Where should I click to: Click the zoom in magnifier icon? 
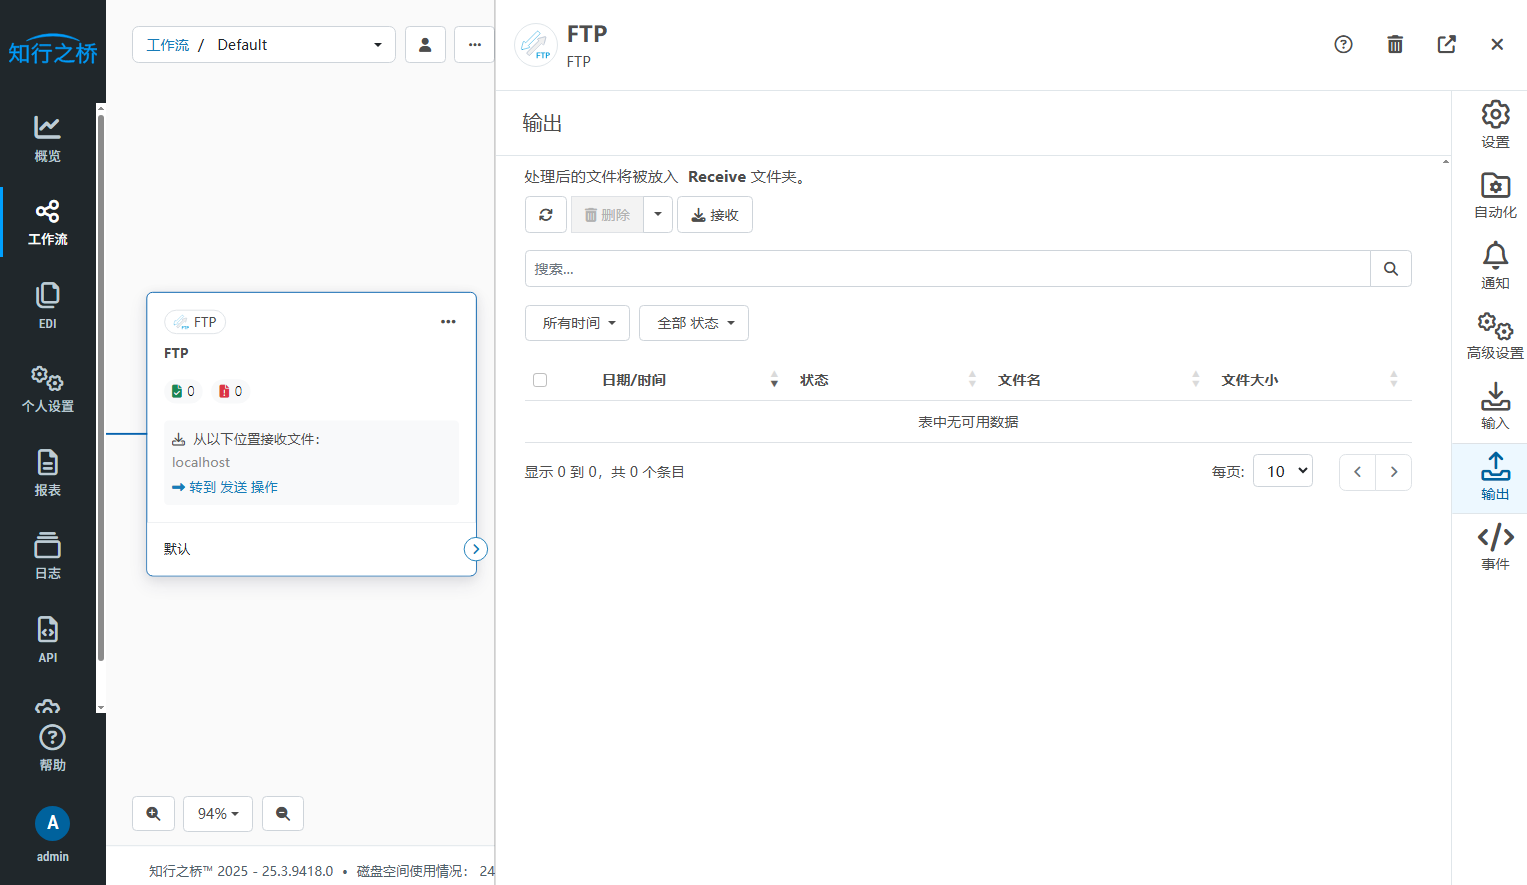153,814
